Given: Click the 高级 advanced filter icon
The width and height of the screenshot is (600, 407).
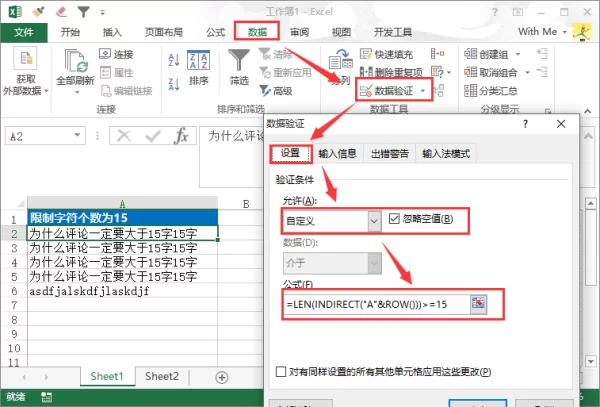Looking at the screenshot, I should pyautogui.click(x=264, y=91).
